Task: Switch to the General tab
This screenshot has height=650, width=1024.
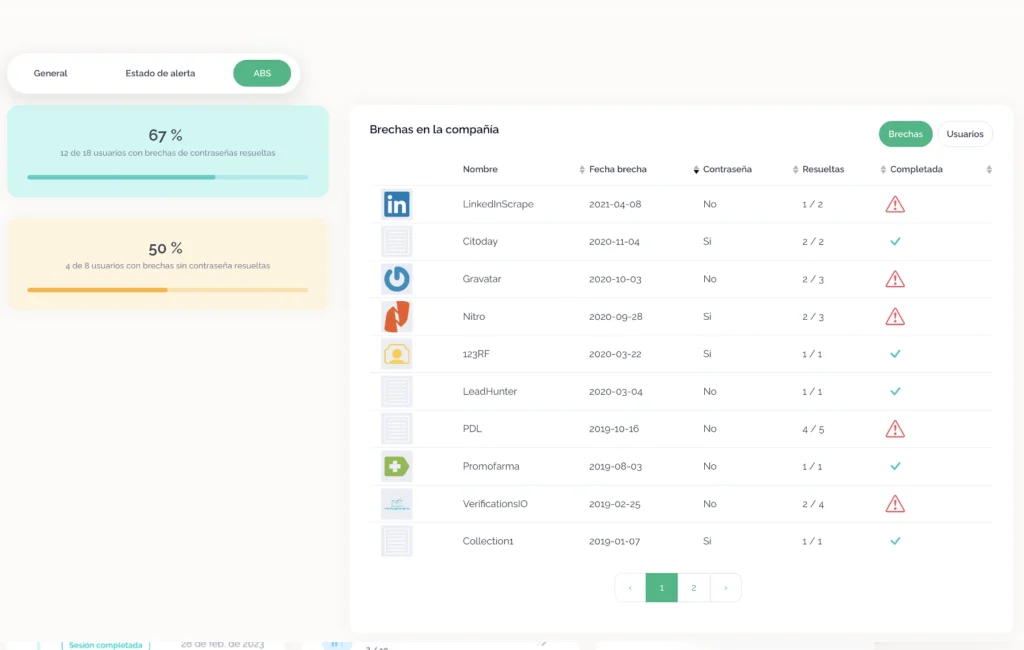Action: (50, 73)
